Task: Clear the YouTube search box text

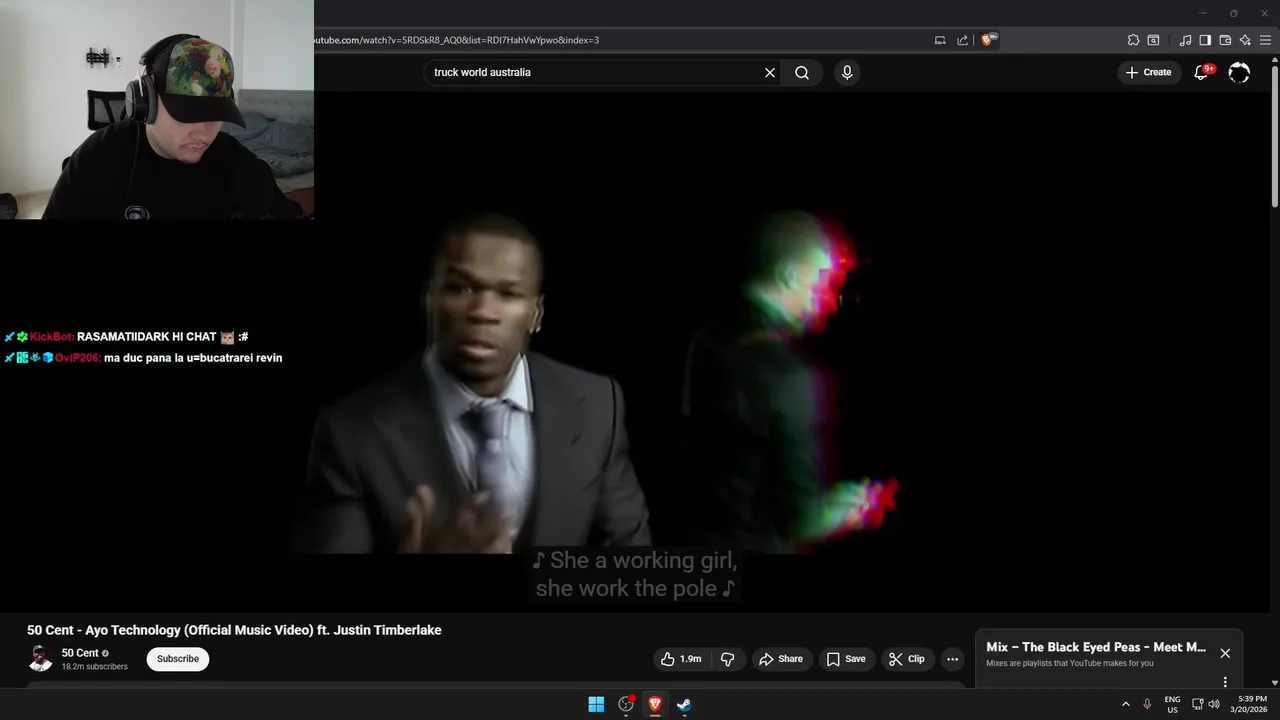Action: pyautogui.click(x=770, y=72)
